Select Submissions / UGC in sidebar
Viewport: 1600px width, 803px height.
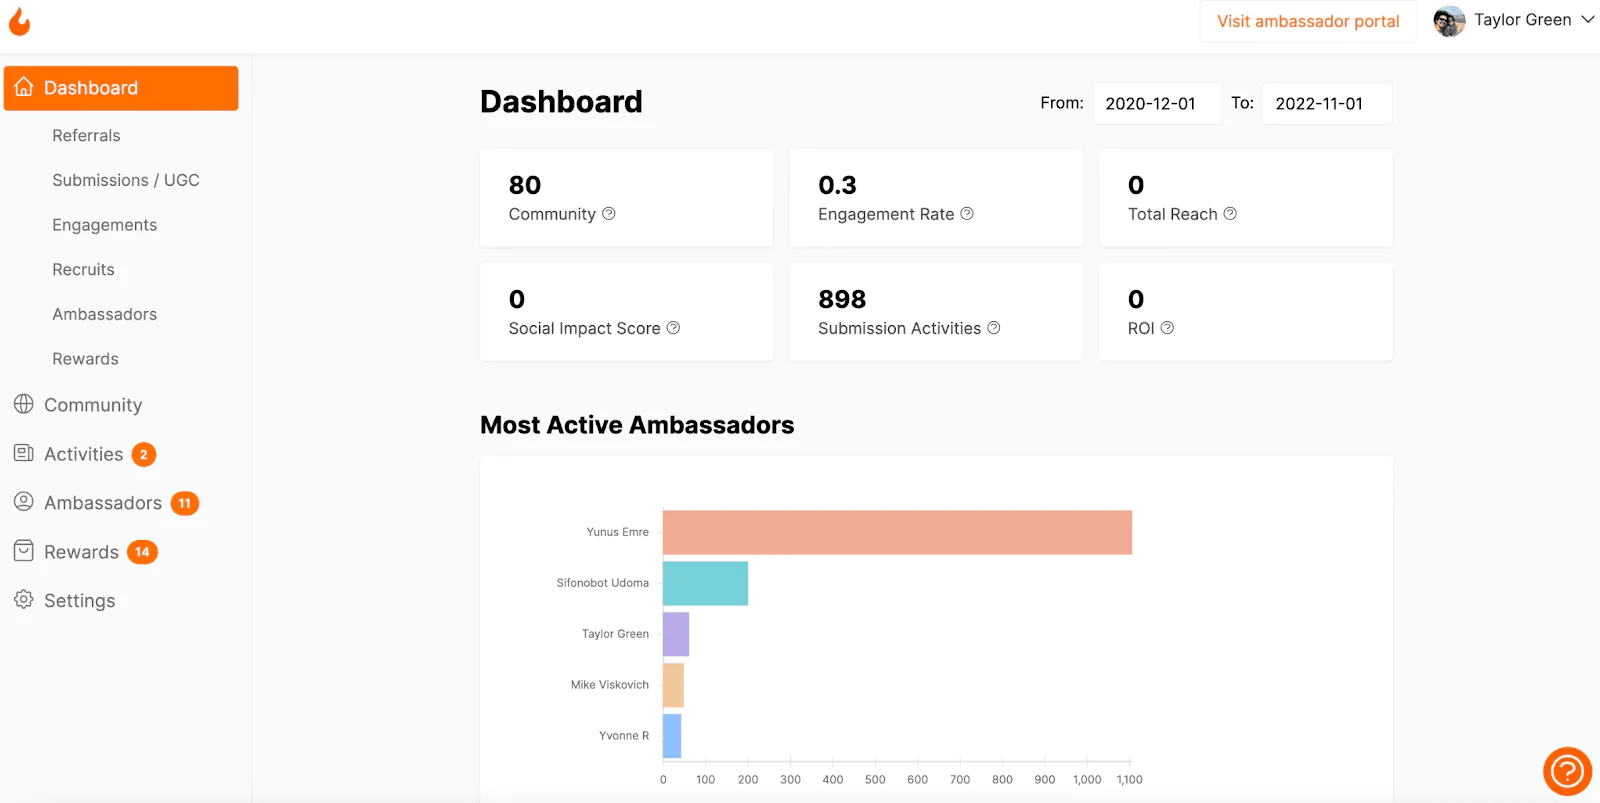126,180
